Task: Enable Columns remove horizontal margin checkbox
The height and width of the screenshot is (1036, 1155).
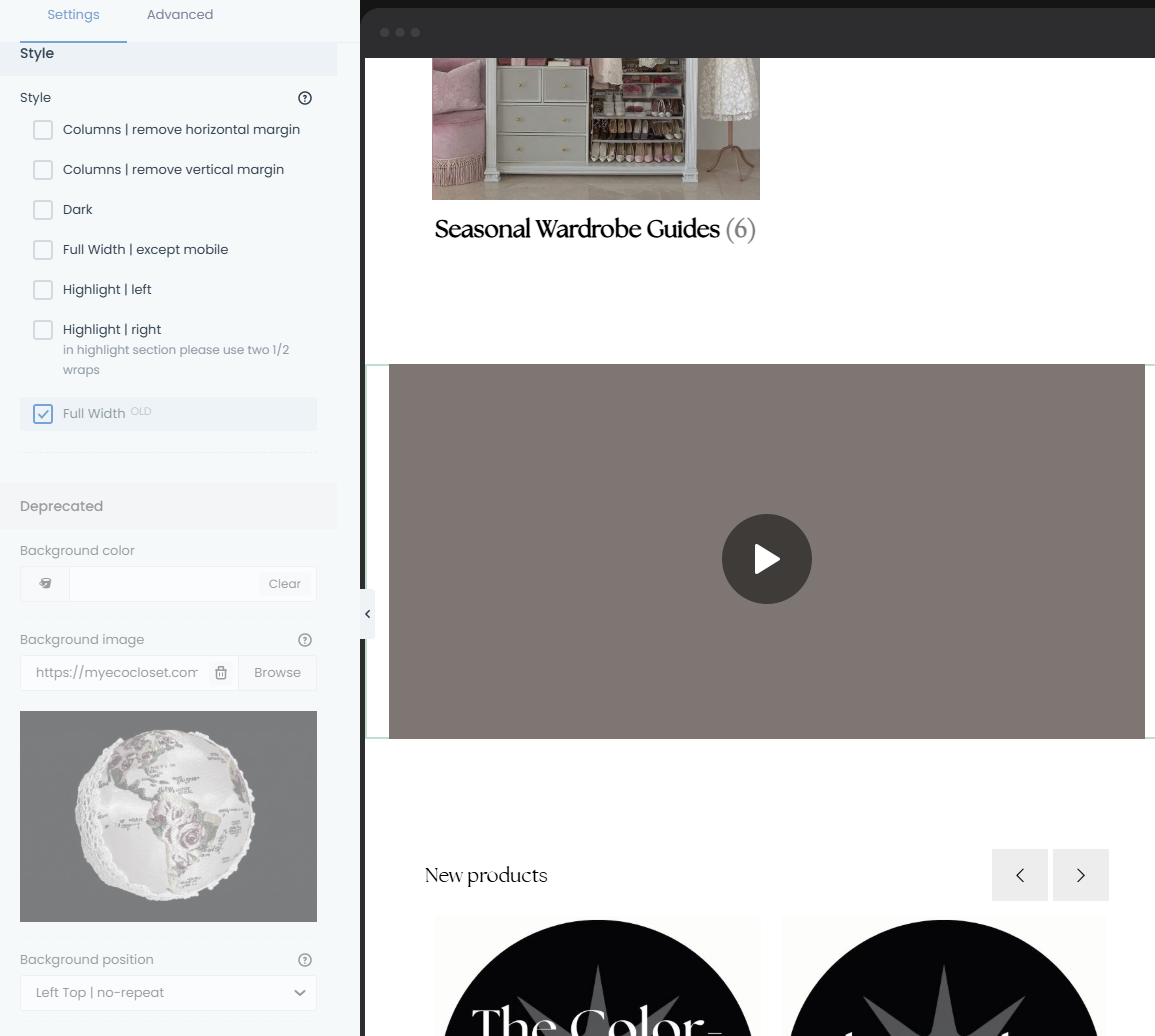Action: coord(43,130)
